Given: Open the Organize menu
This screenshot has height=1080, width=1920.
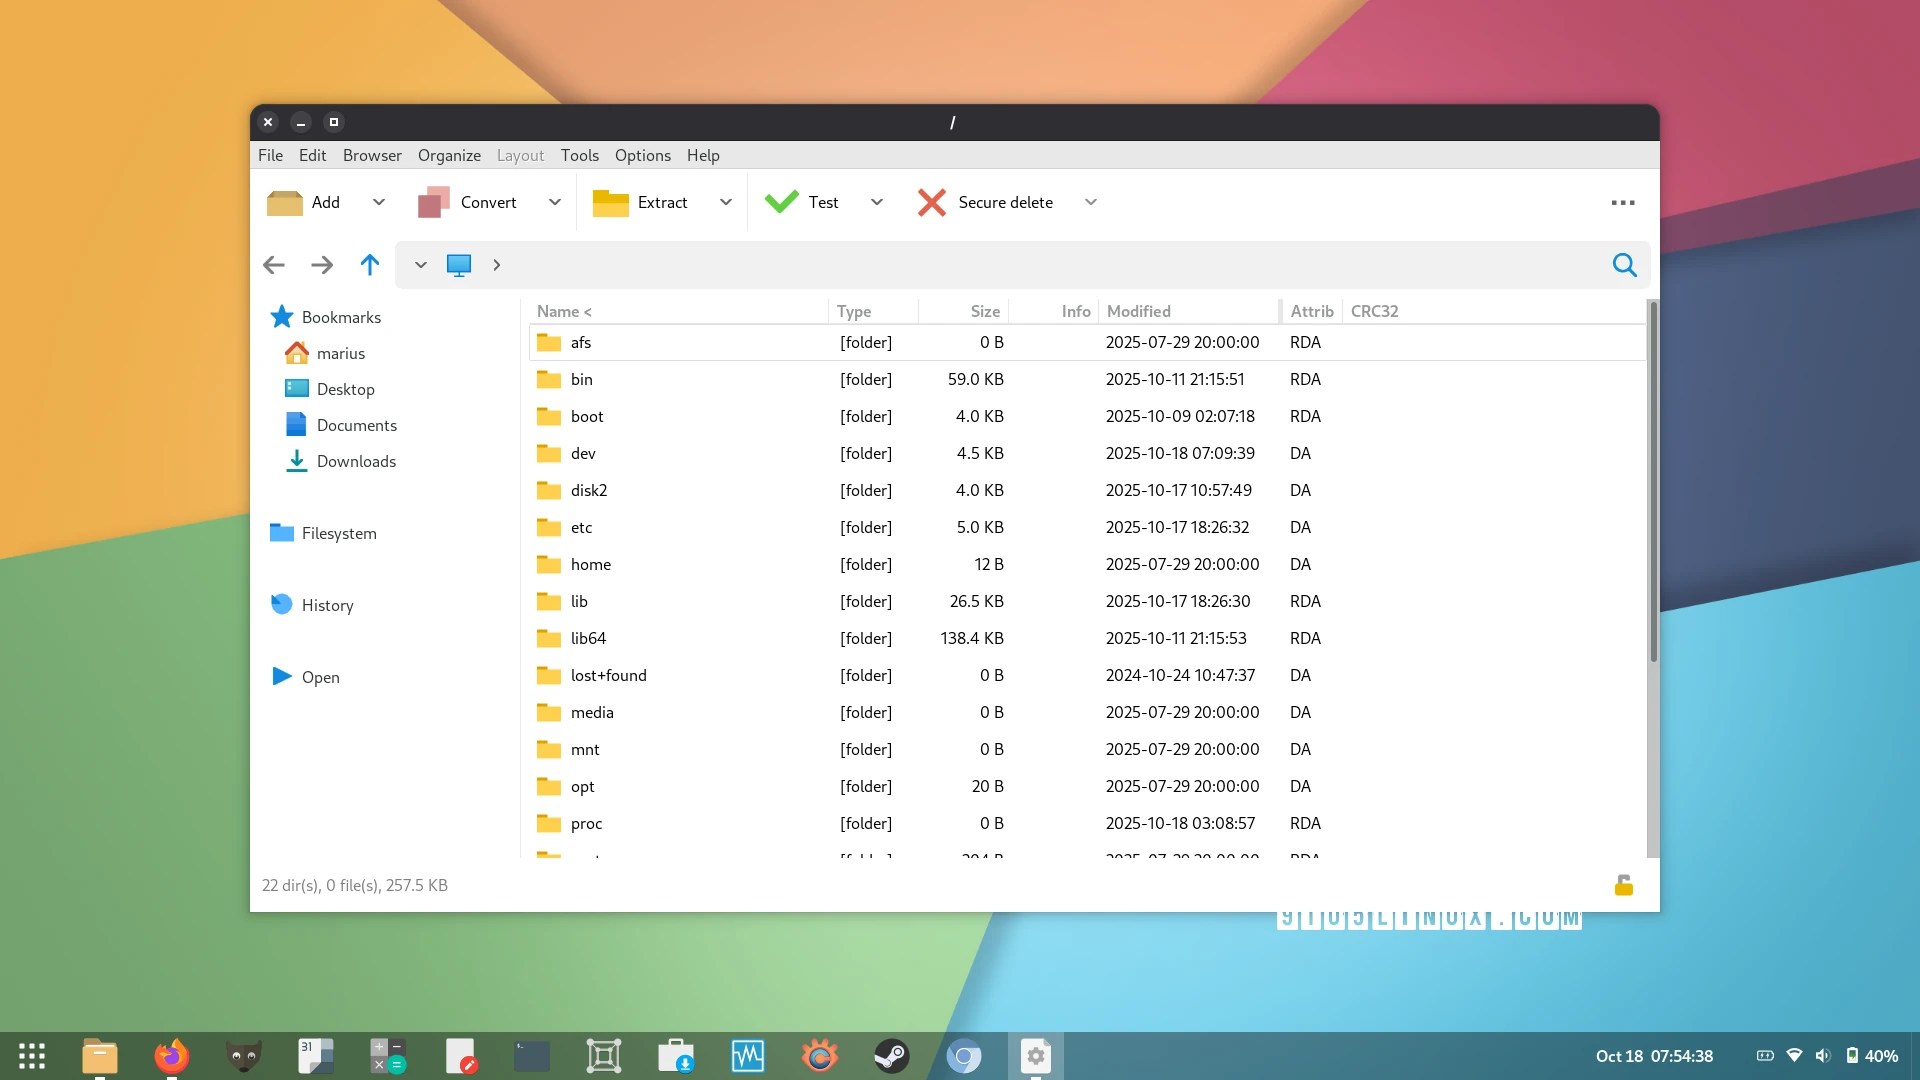Looking at the screenshot, I should click(x=449, y=155).
